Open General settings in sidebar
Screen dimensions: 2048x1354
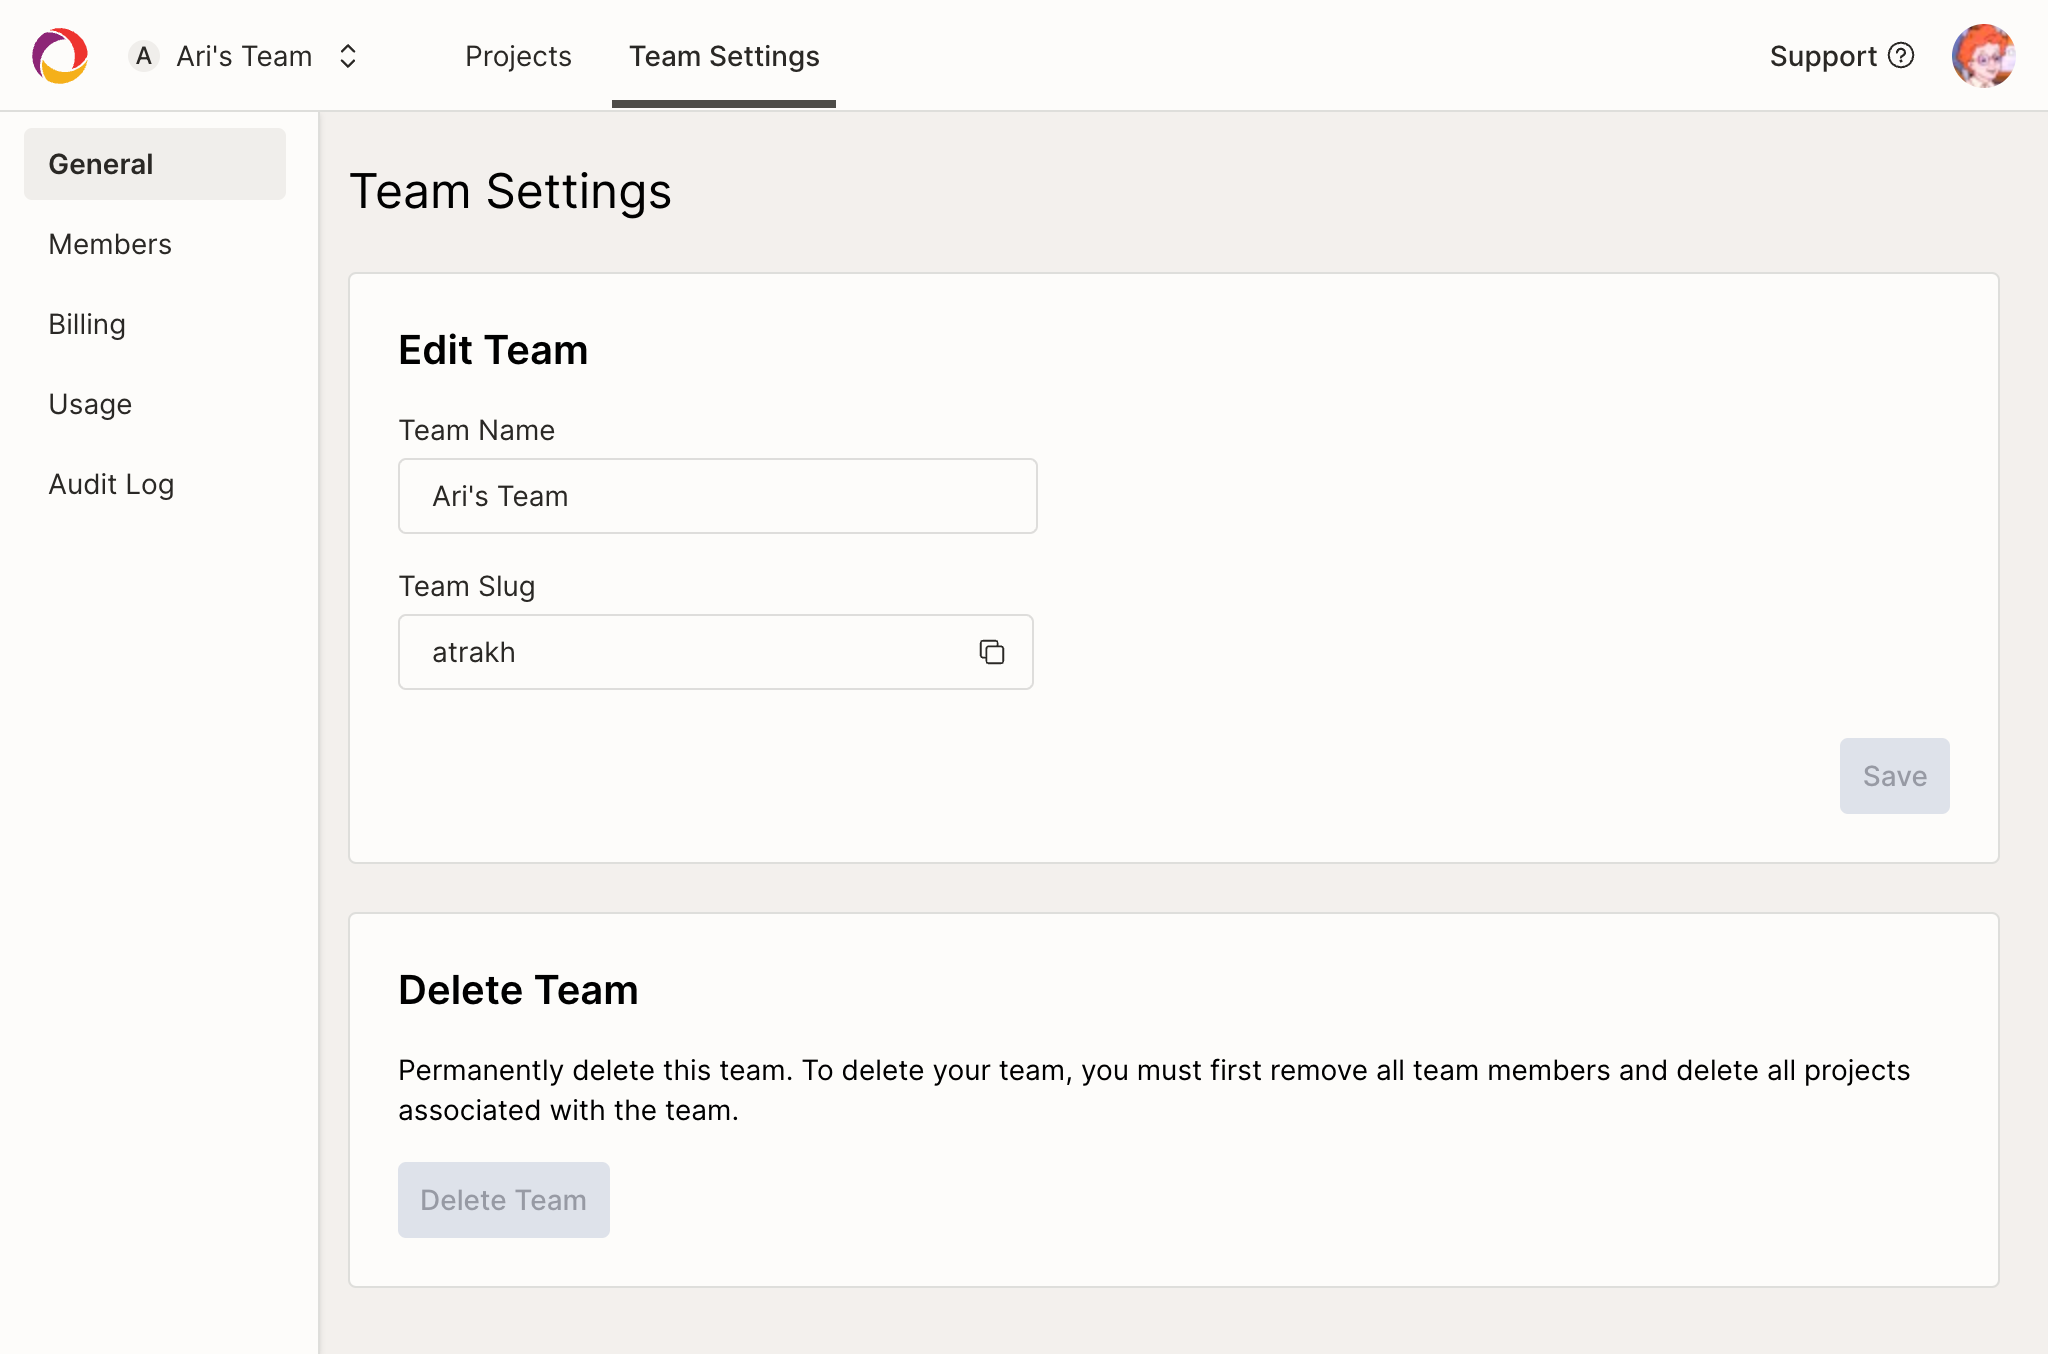(155, 164)
